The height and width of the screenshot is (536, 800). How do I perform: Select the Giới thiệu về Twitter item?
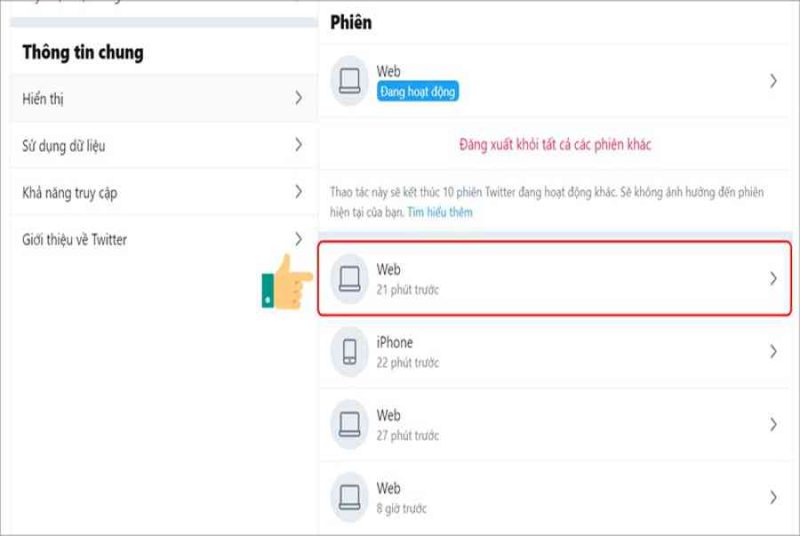(x=163, y=239)
